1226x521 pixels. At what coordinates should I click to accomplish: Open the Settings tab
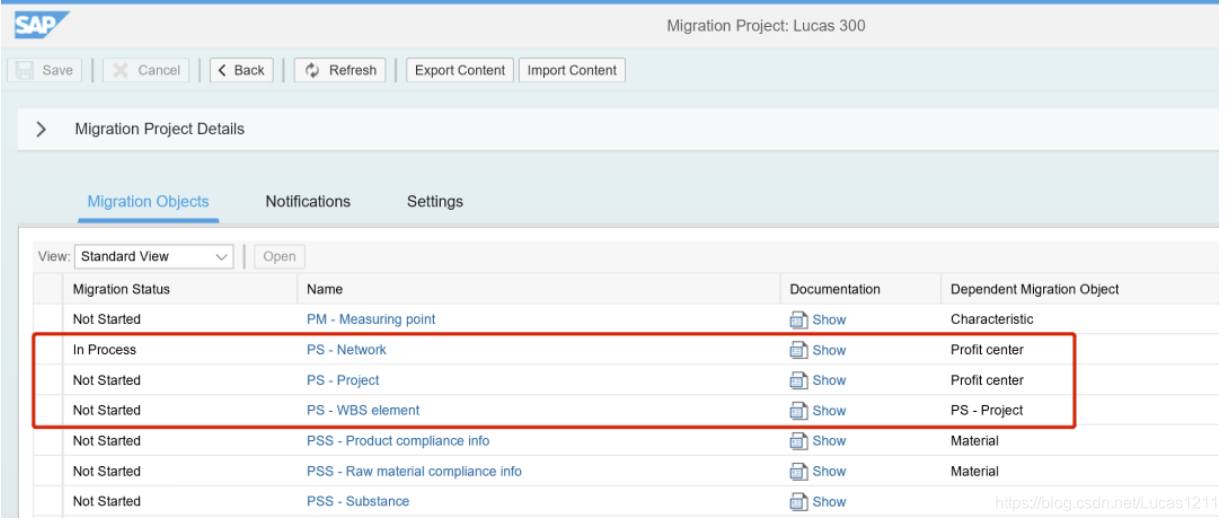pos(435,201)
